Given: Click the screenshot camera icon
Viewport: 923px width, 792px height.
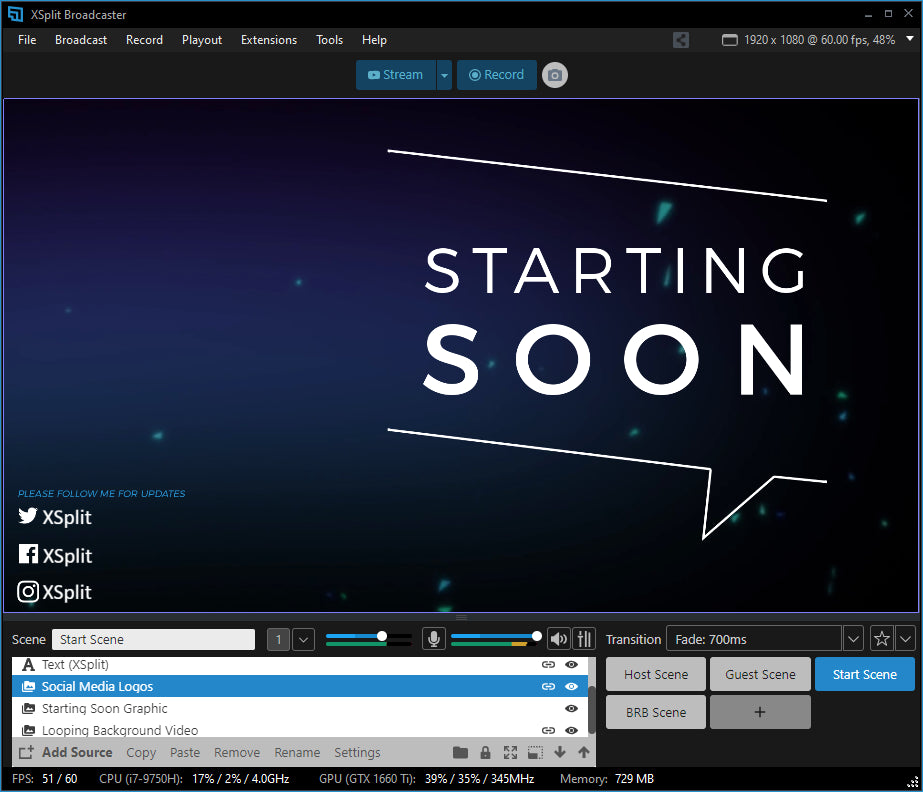Looking at the screenshot, I should pos(555,75).
